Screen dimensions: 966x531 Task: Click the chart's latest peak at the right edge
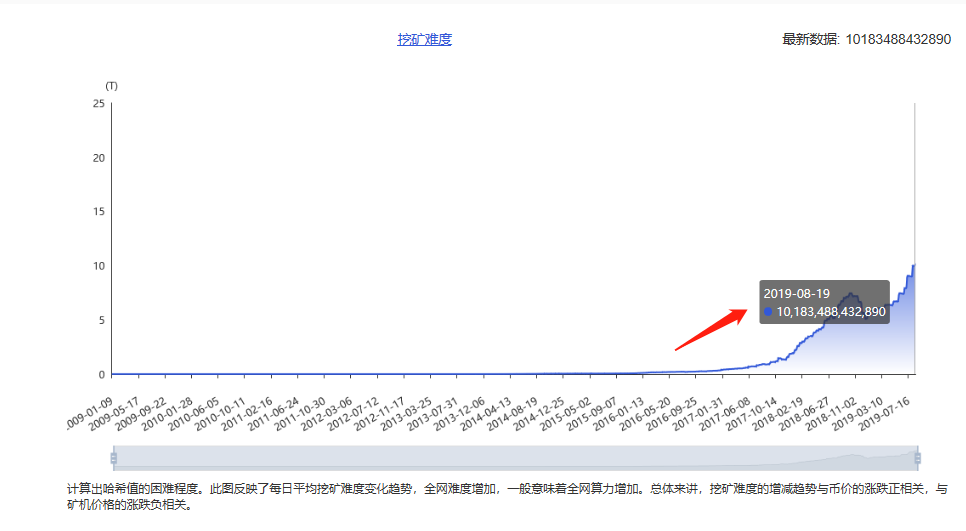[913, 267]
